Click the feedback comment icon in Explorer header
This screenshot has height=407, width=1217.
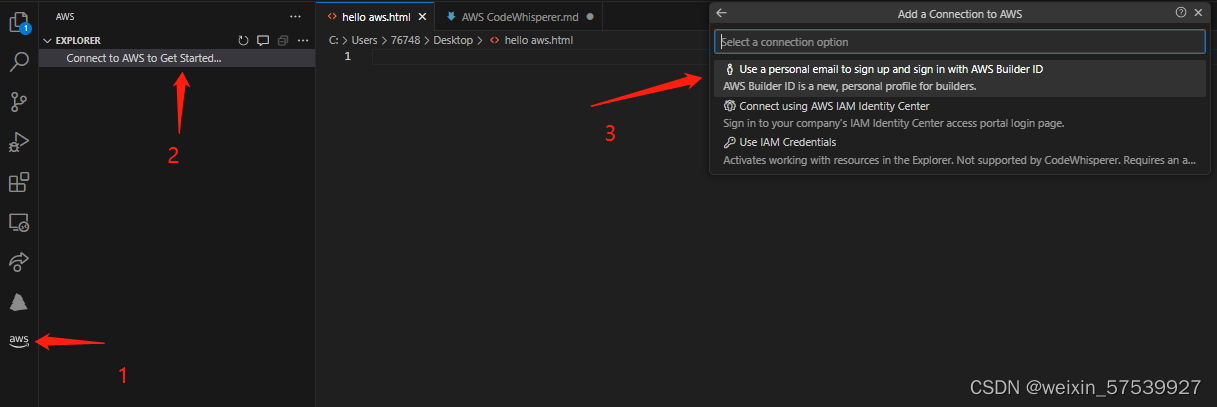tap(263, 41)
